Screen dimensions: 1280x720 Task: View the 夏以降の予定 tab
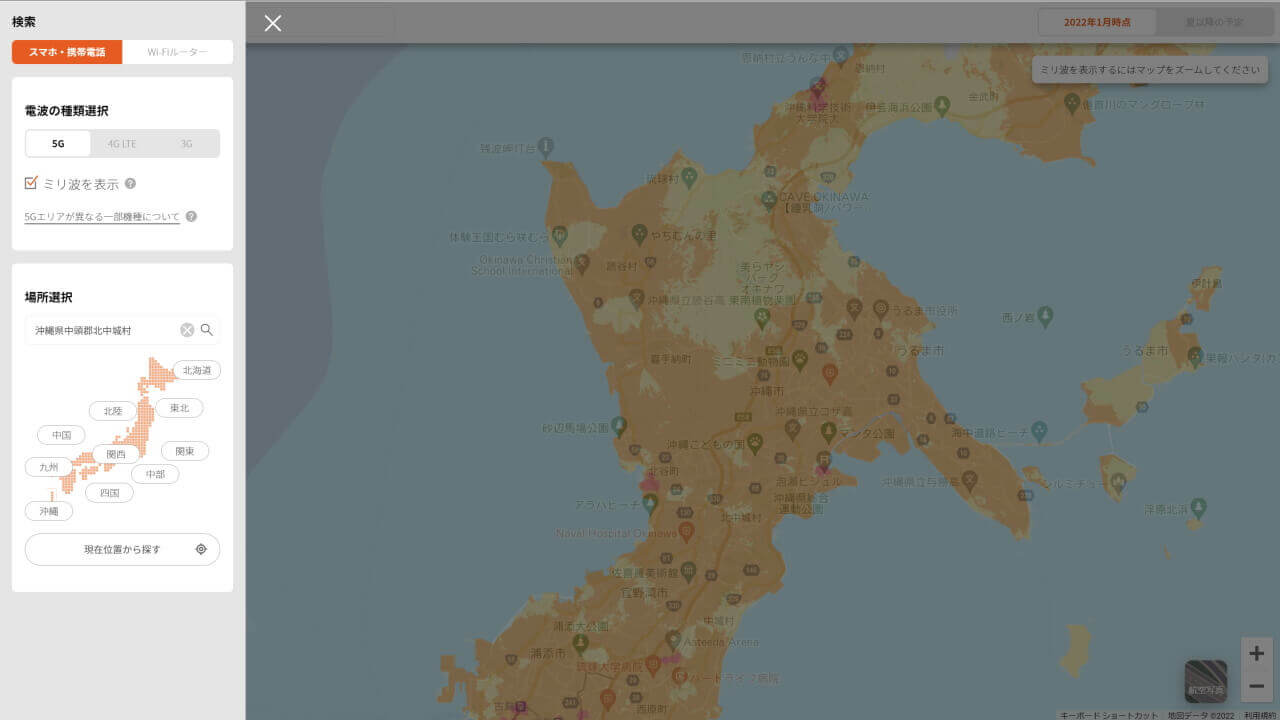pos(1216,20)
